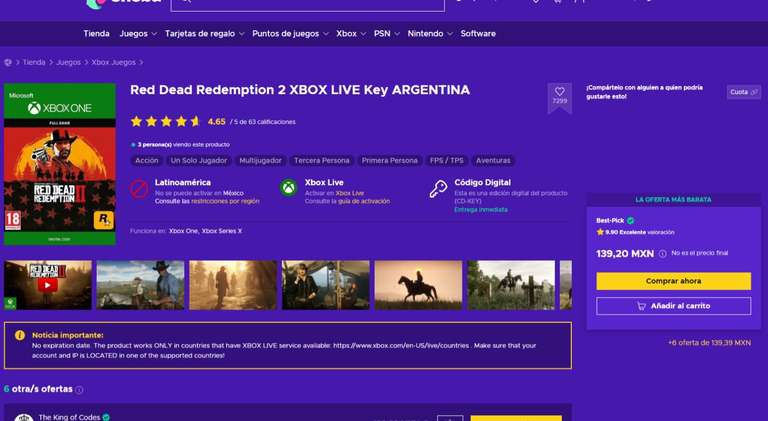The image size is (768, 421).
Task: Click the Entrega inmediata link
Action: pos(481,210)
